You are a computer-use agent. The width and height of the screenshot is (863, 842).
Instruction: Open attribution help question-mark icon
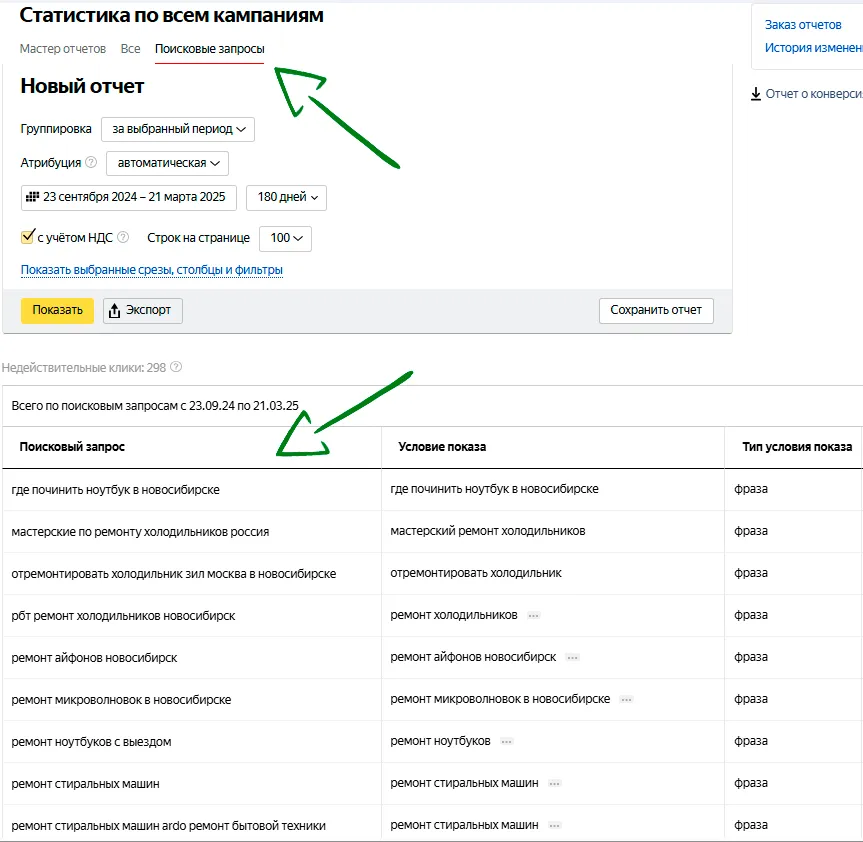click(x=91, y=162)
